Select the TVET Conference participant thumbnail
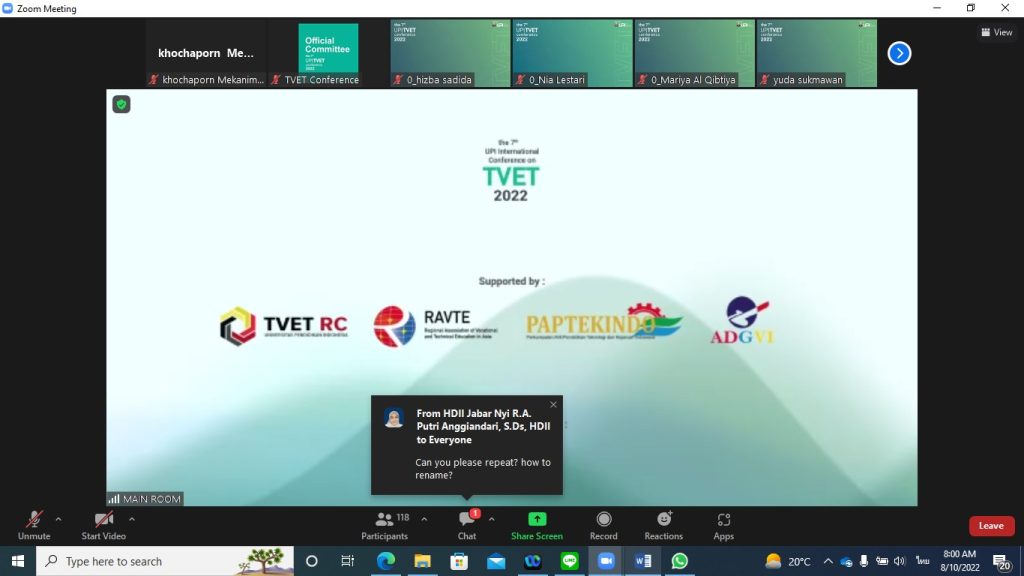1024x576 pixels. click(x=328, y=54)
